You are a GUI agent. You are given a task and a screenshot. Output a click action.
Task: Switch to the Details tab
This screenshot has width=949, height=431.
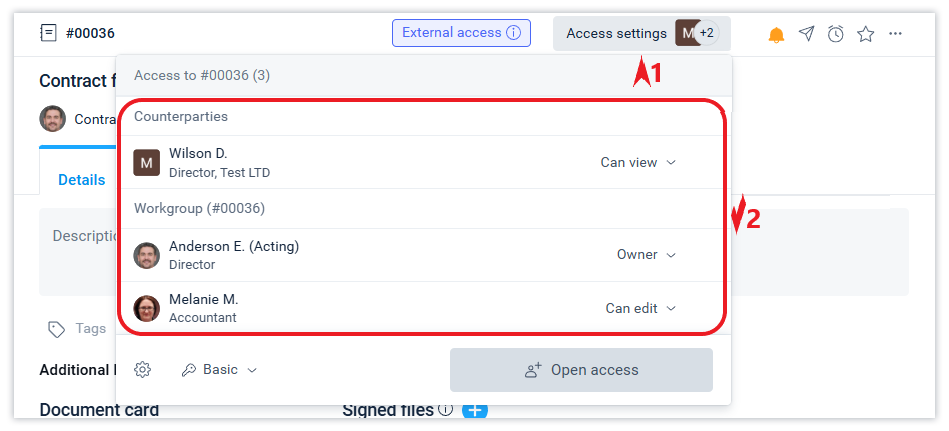(x=81, y=180)
